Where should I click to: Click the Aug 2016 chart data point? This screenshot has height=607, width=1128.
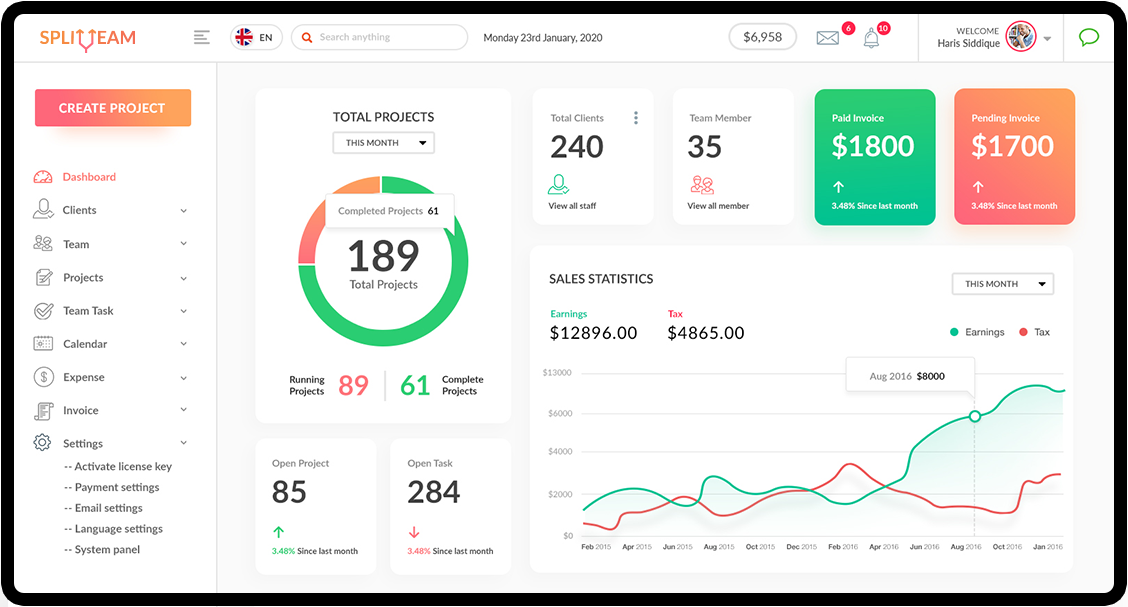pos(975,416)
